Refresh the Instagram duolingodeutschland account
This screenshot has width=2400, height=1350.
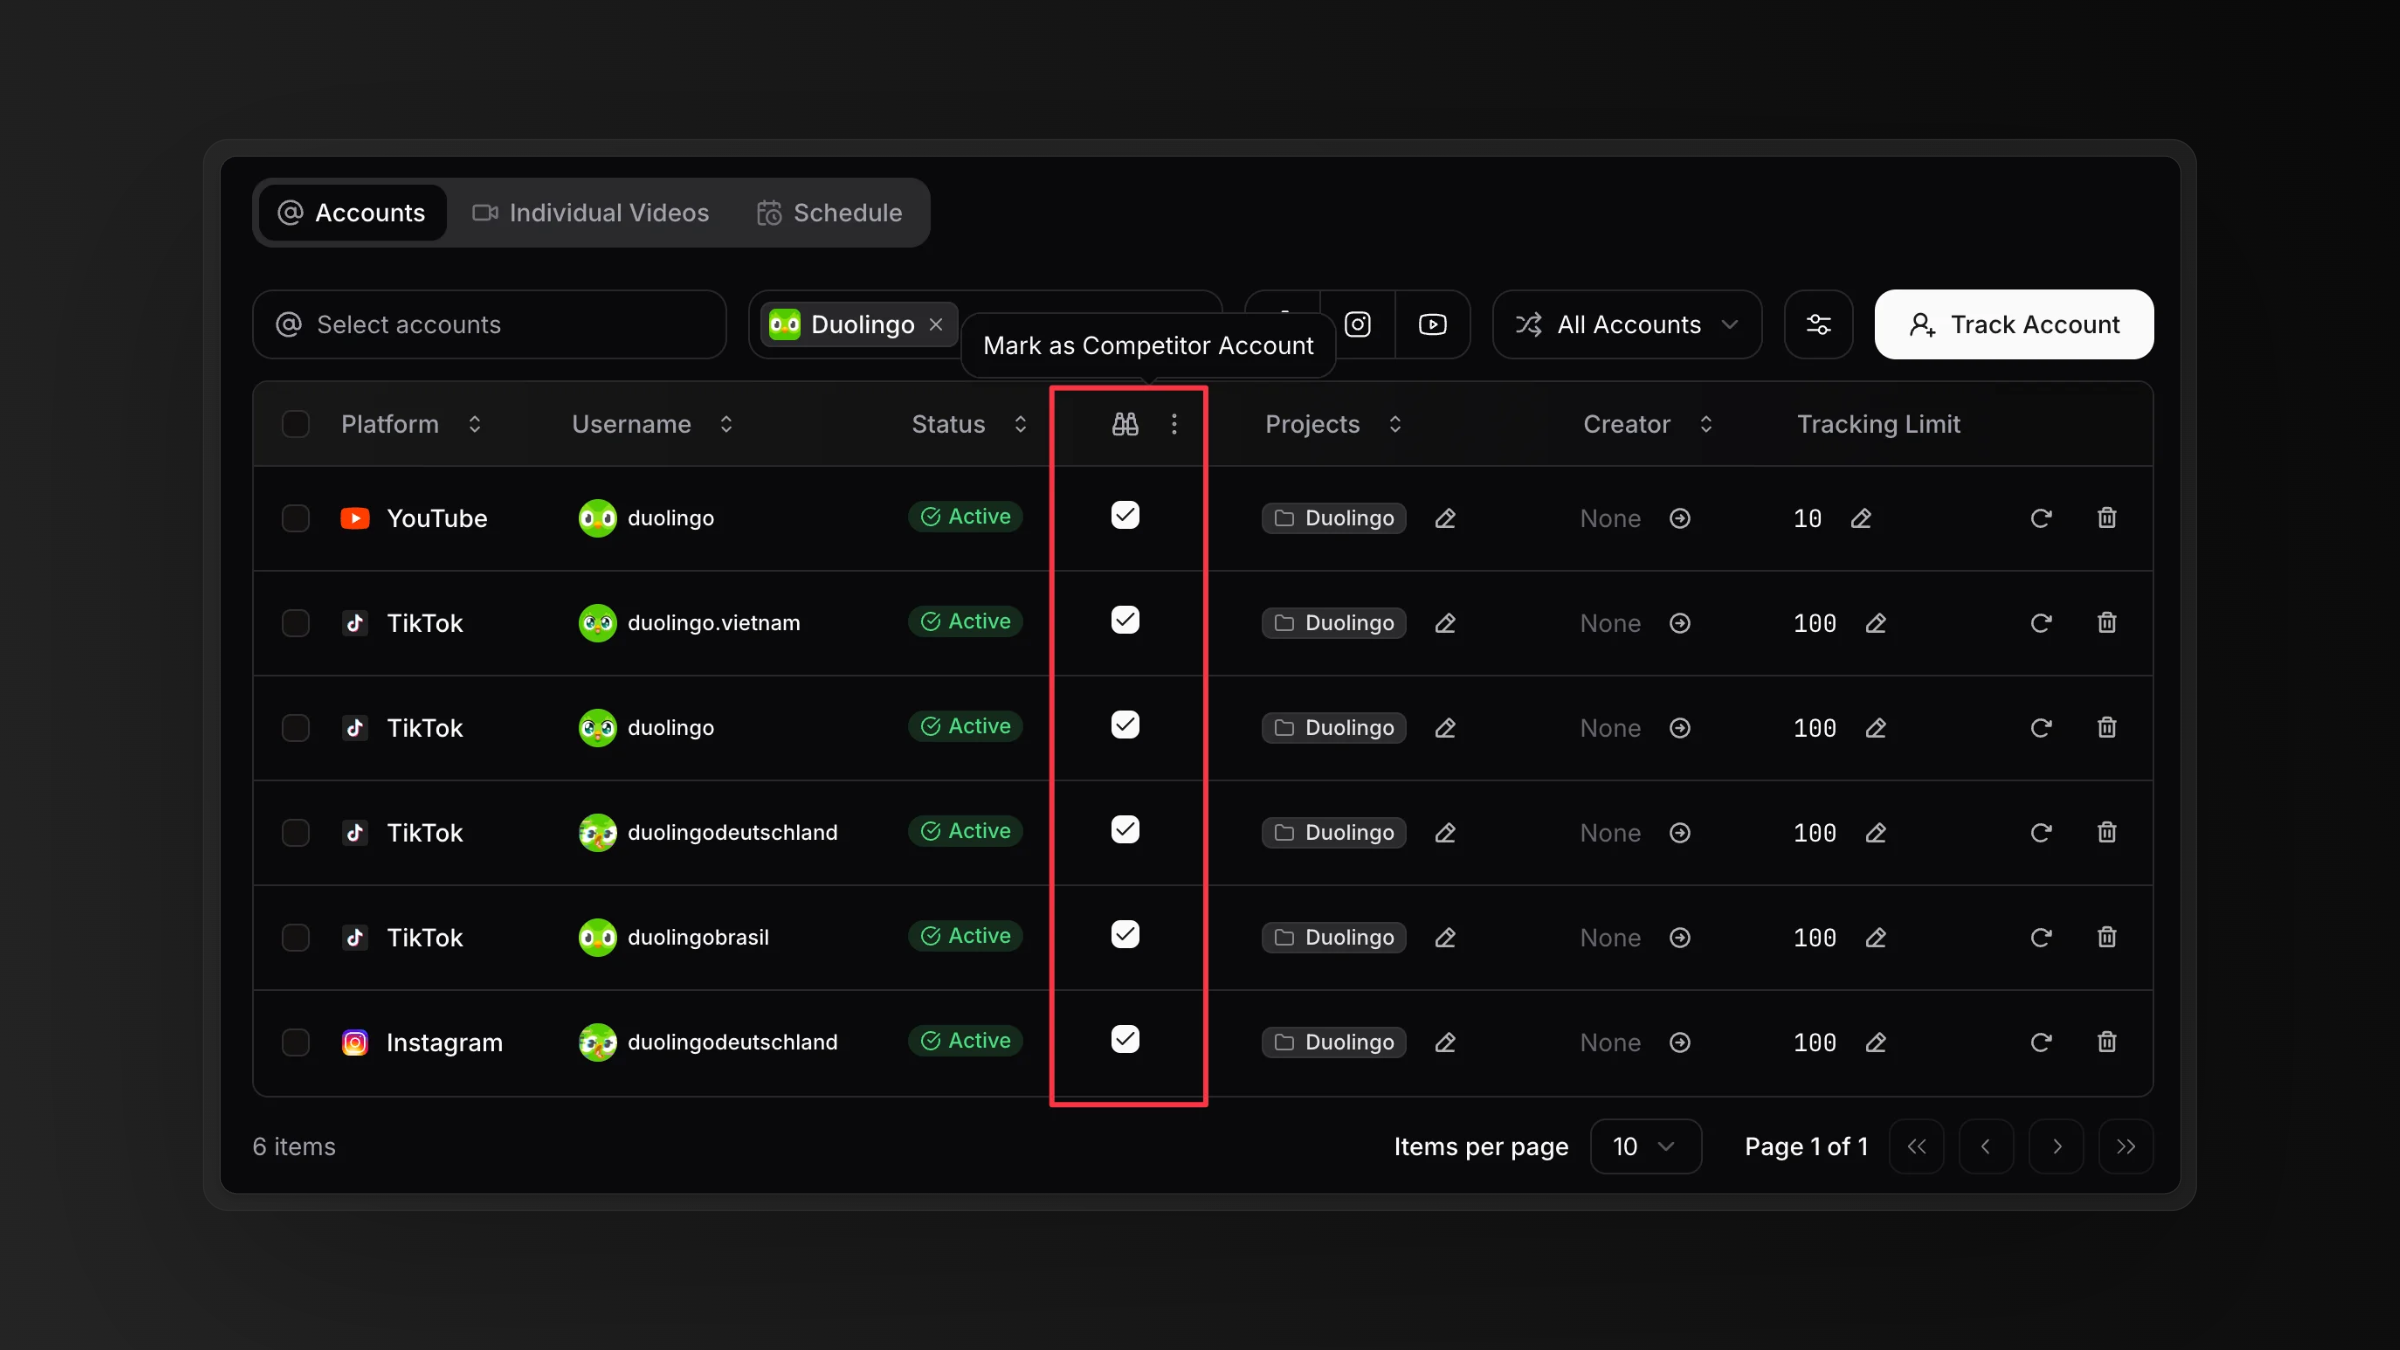(2040, 1042)
